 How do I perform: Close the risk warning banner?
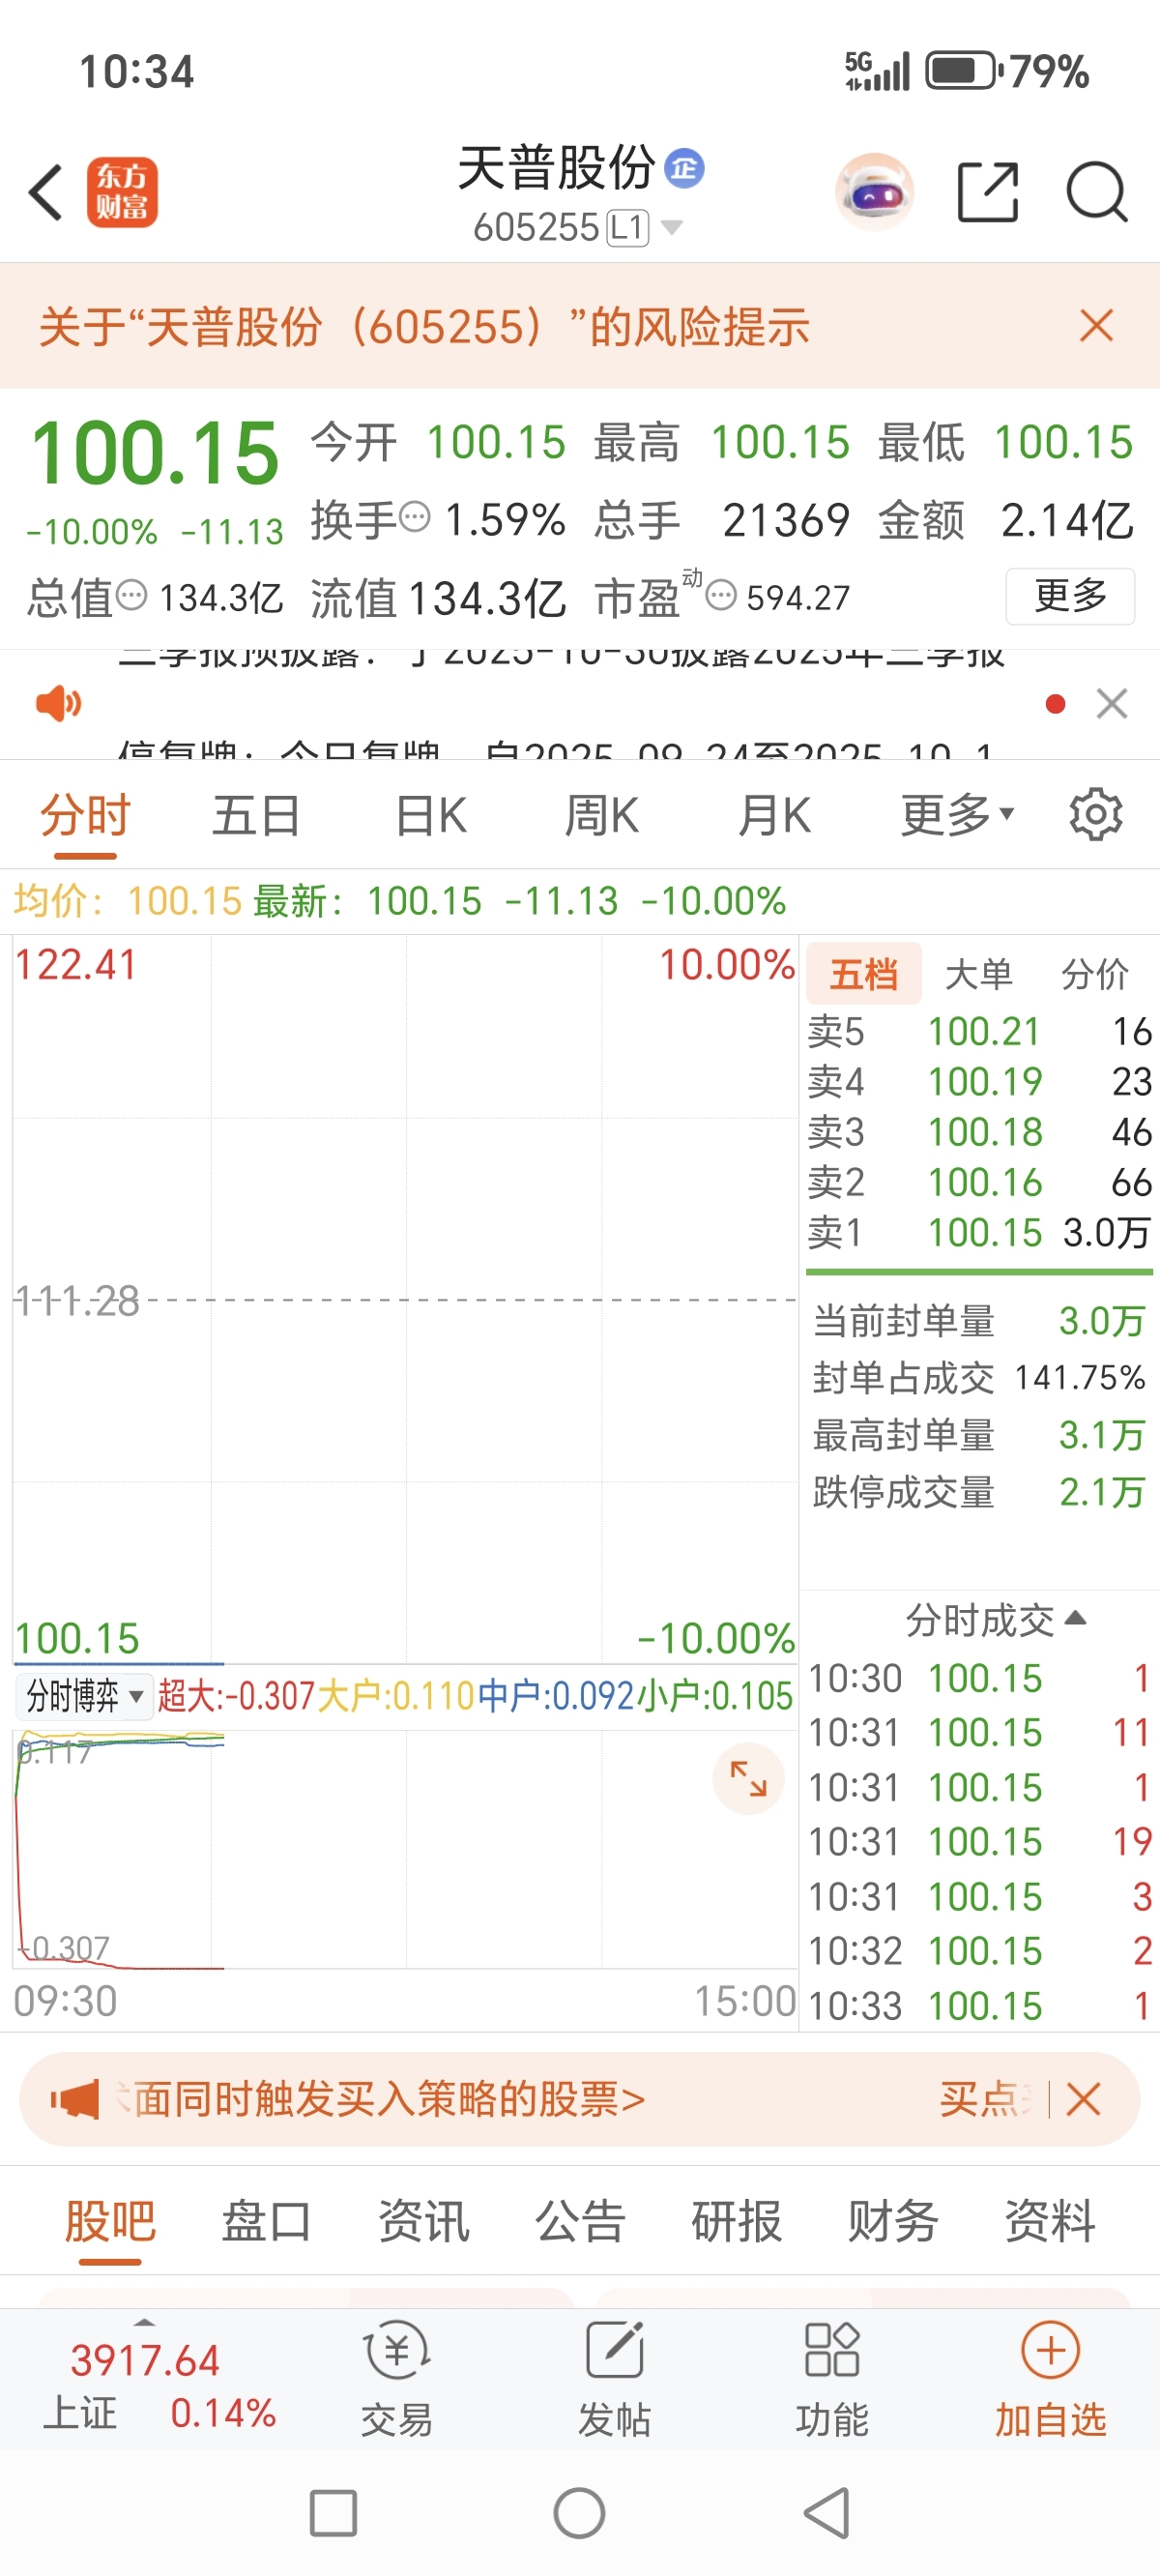click(x=1097, y=326)
